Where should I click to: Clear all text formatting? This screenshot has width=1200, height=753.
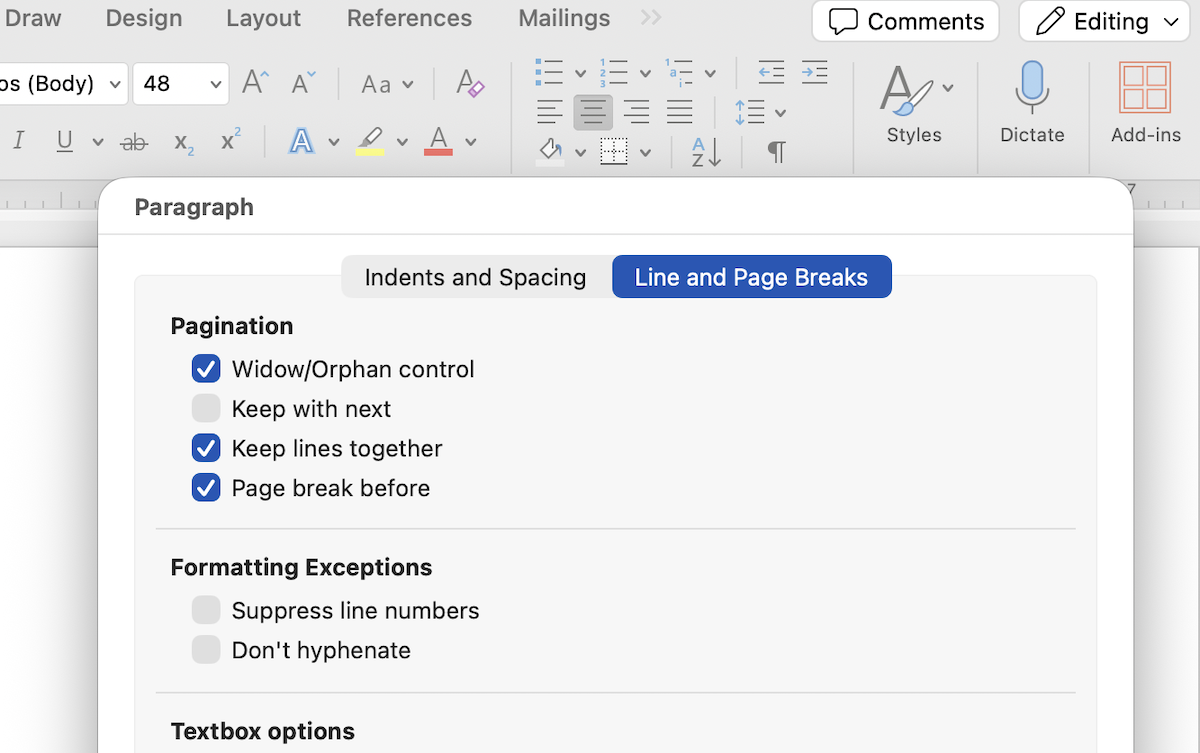pyautogui.click(x=469, y=83)
